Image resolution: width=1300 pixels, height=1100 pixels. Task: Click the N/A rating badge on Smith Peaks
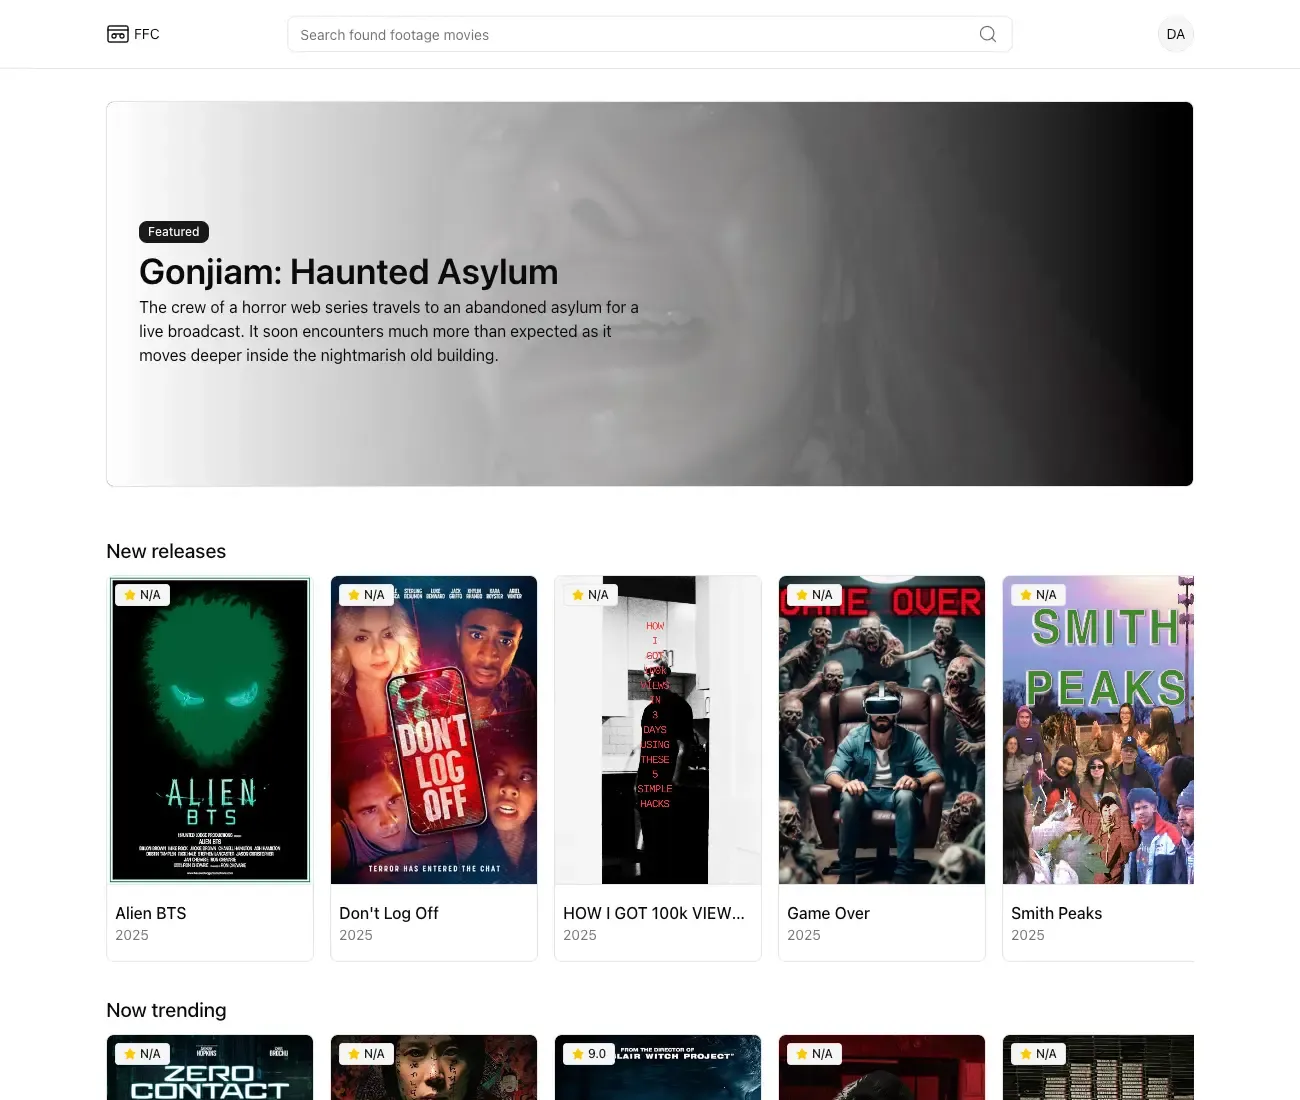pyautogui.click(x=1038, y=594)
